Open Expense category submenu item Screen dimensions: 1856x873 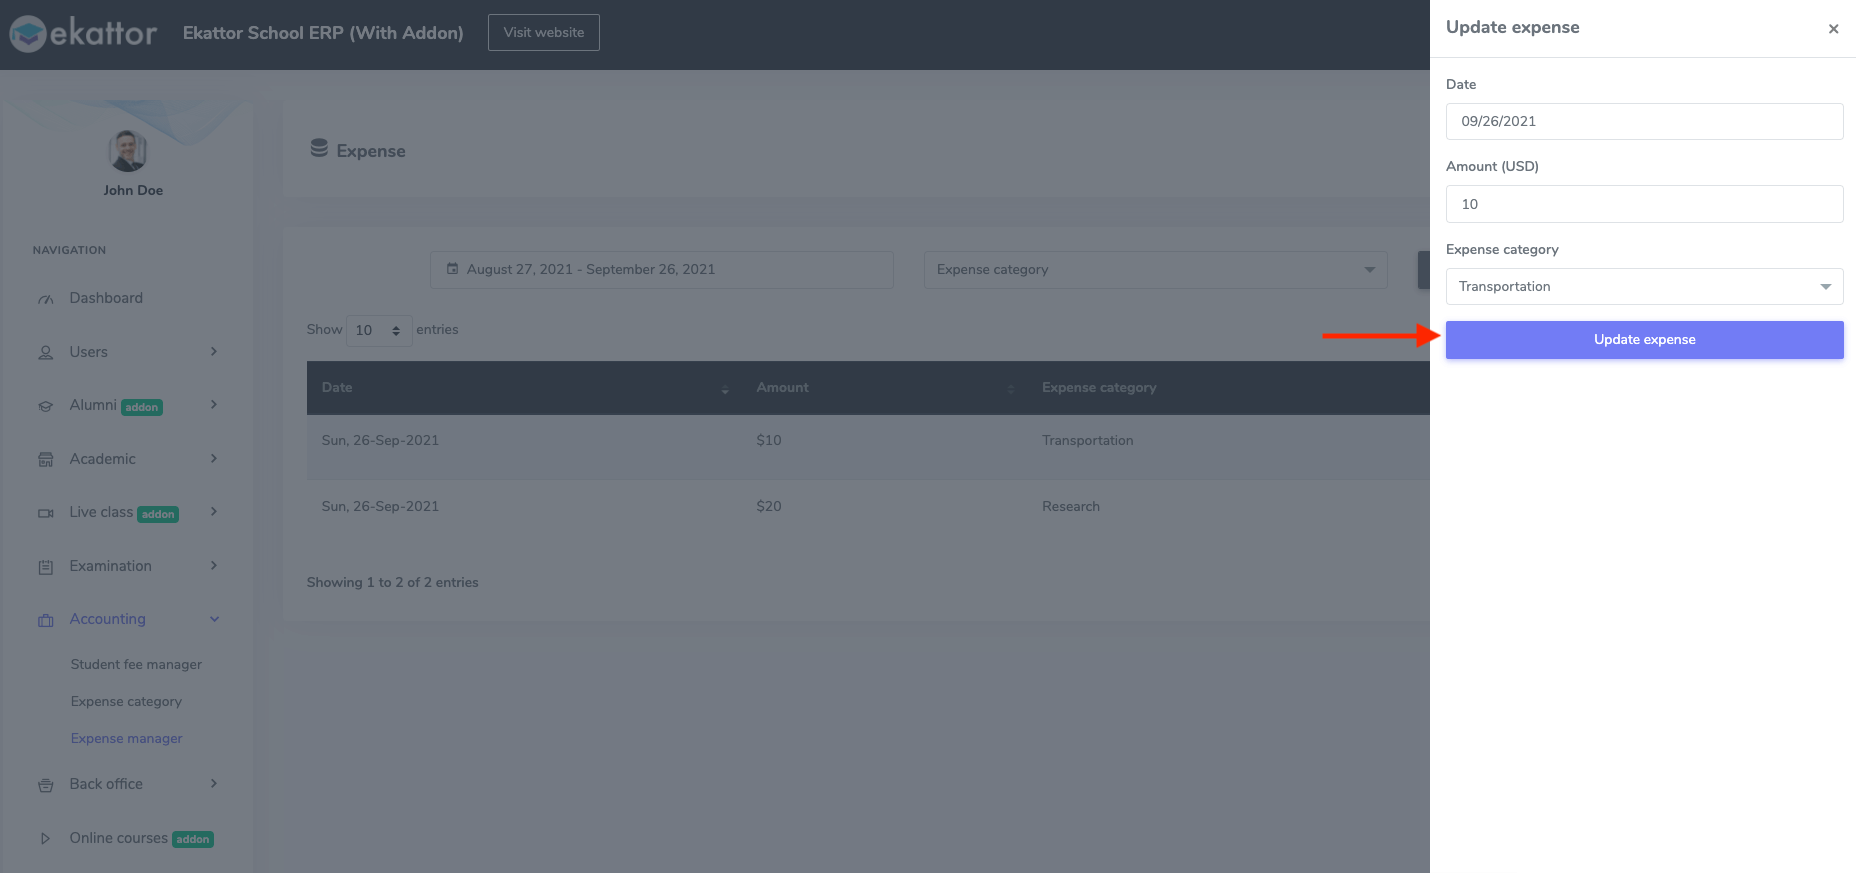(x=126, y=702)
